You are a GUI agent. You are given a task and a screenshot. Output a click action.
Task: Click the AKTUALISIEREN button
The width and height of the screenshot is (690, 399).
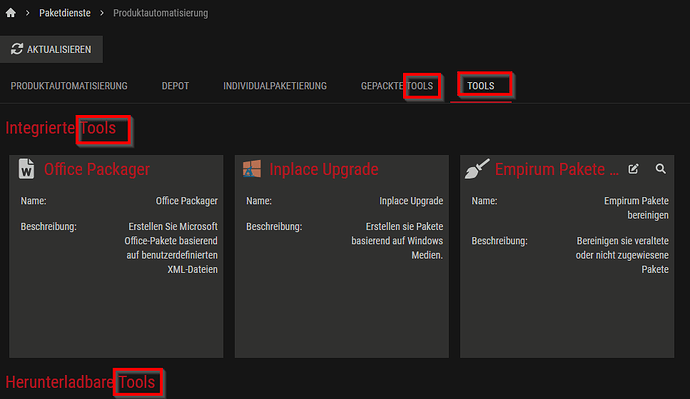point(51,49)
